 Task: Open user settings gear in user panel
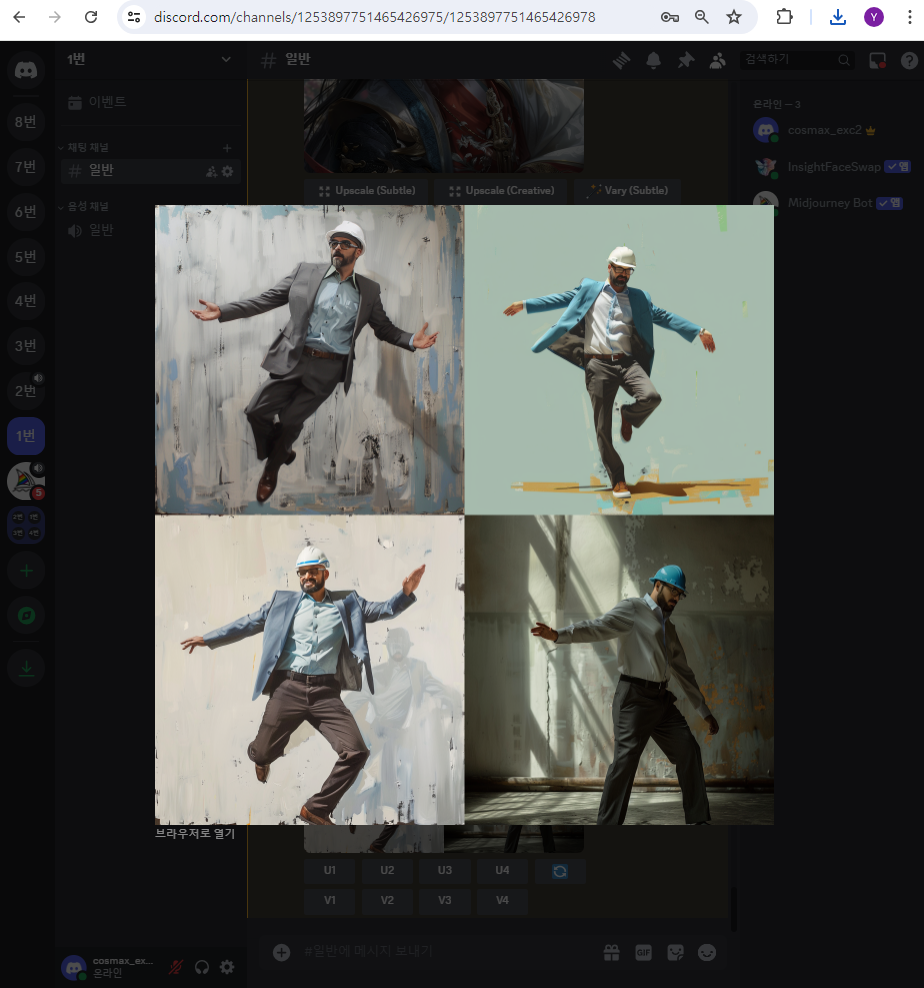coord(227,967)
